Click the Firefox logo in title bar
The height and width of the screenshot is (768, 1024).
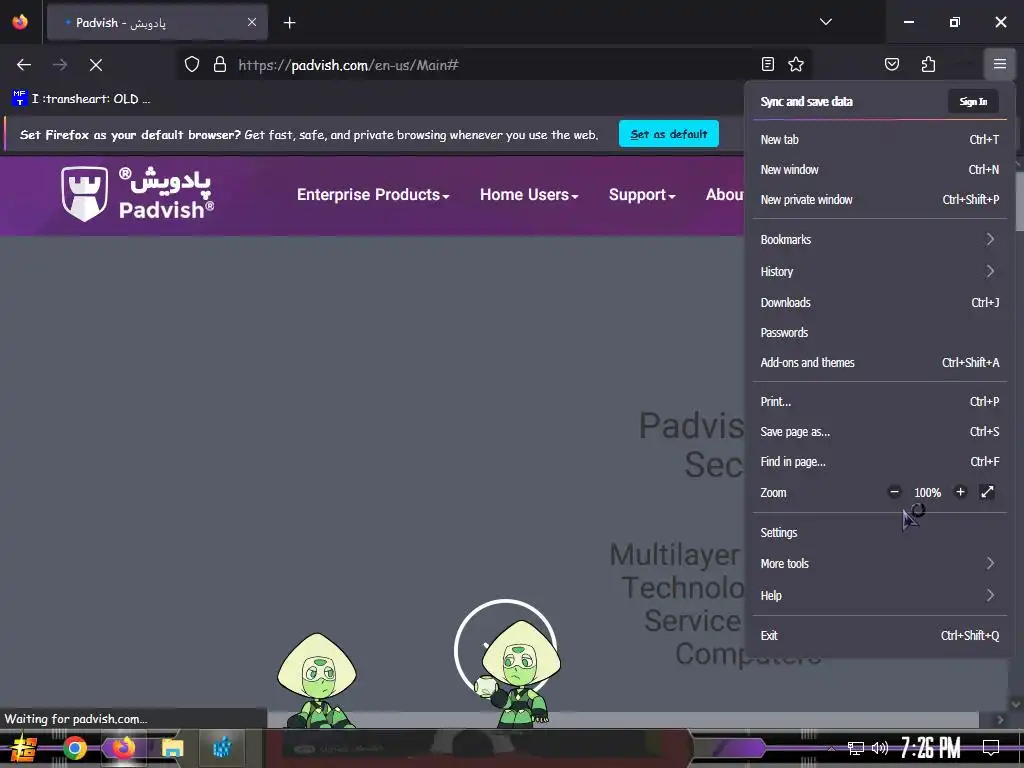[x=20, y=22]
